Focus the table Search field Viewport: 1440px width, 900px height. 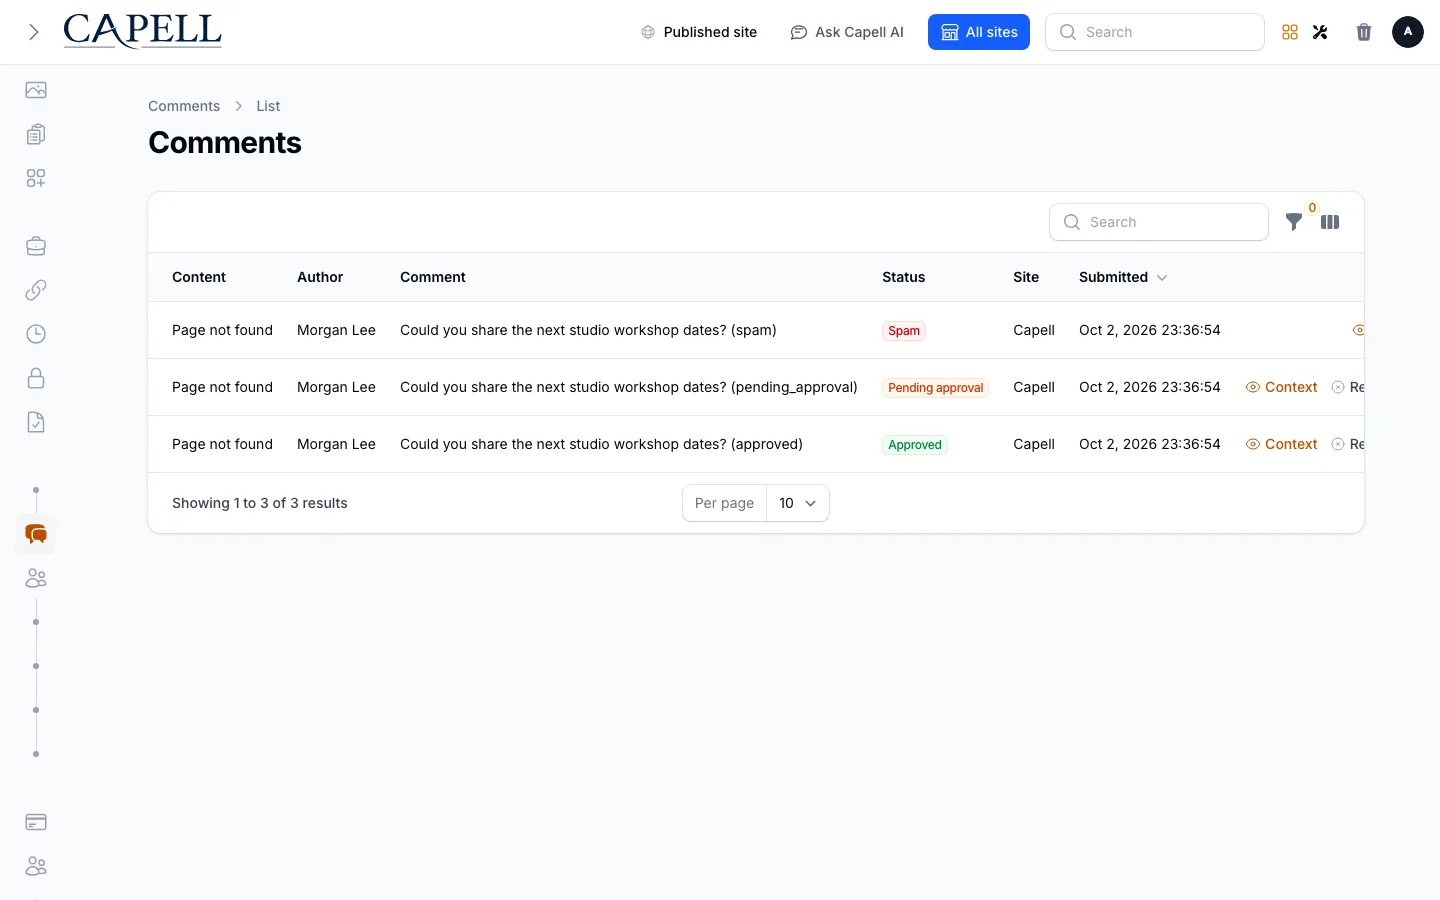pyautogui.click(x=1159, y=222)
